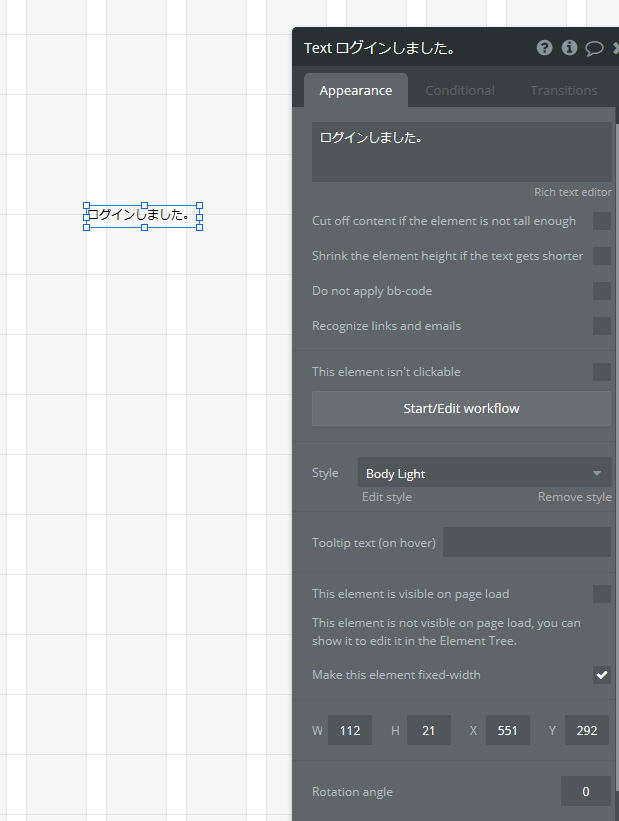Close the Text property editor panel
619x821 pixels.
[615, 48]
